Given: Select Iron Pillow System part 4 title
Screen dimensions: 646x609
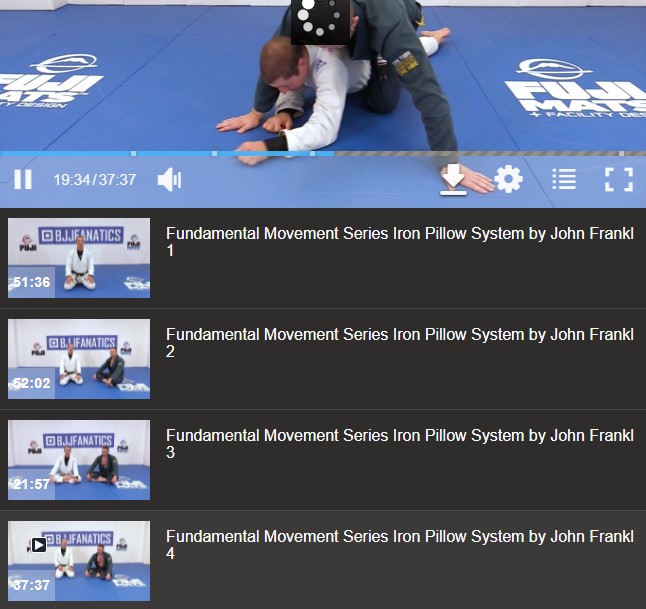Looking at the screenshot, I should coord(400,545).
